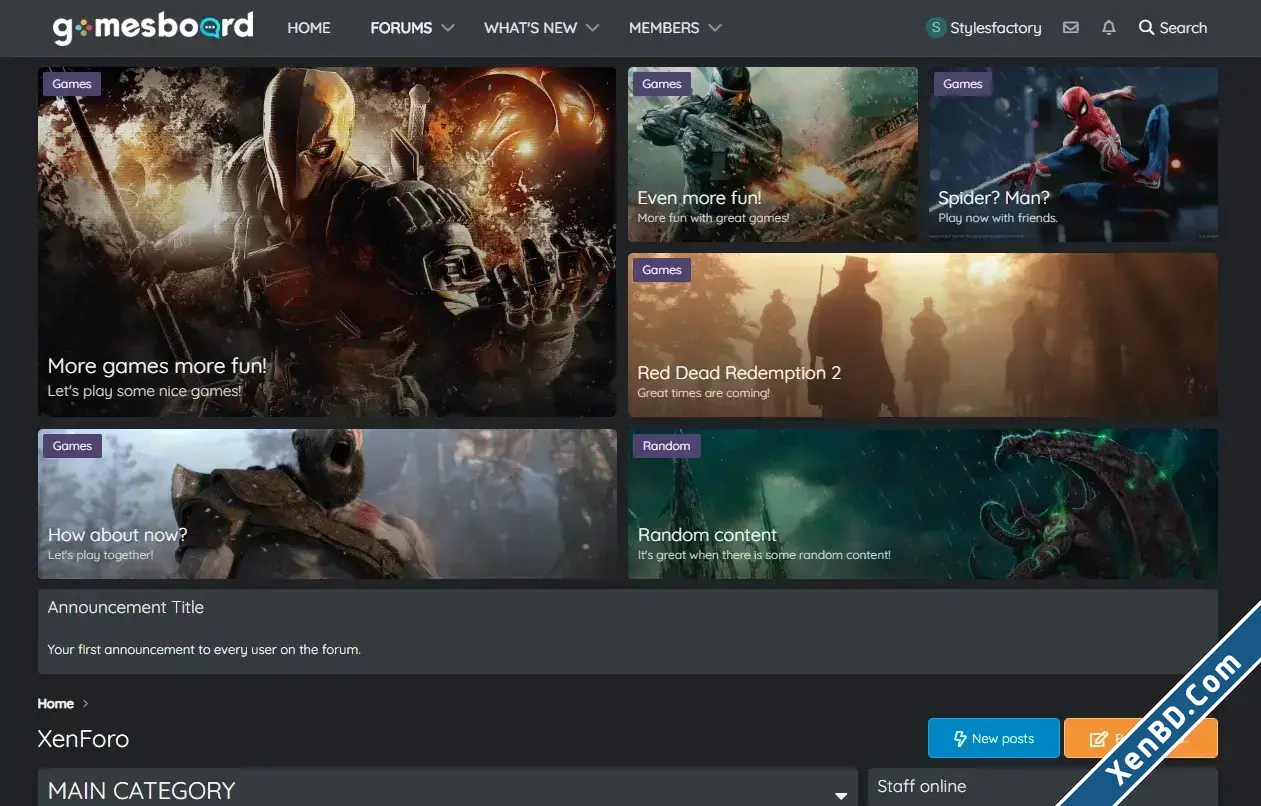The image size is (1261, 806).
Task: Open the 'How about now?' tile
Action: (327, 504)
